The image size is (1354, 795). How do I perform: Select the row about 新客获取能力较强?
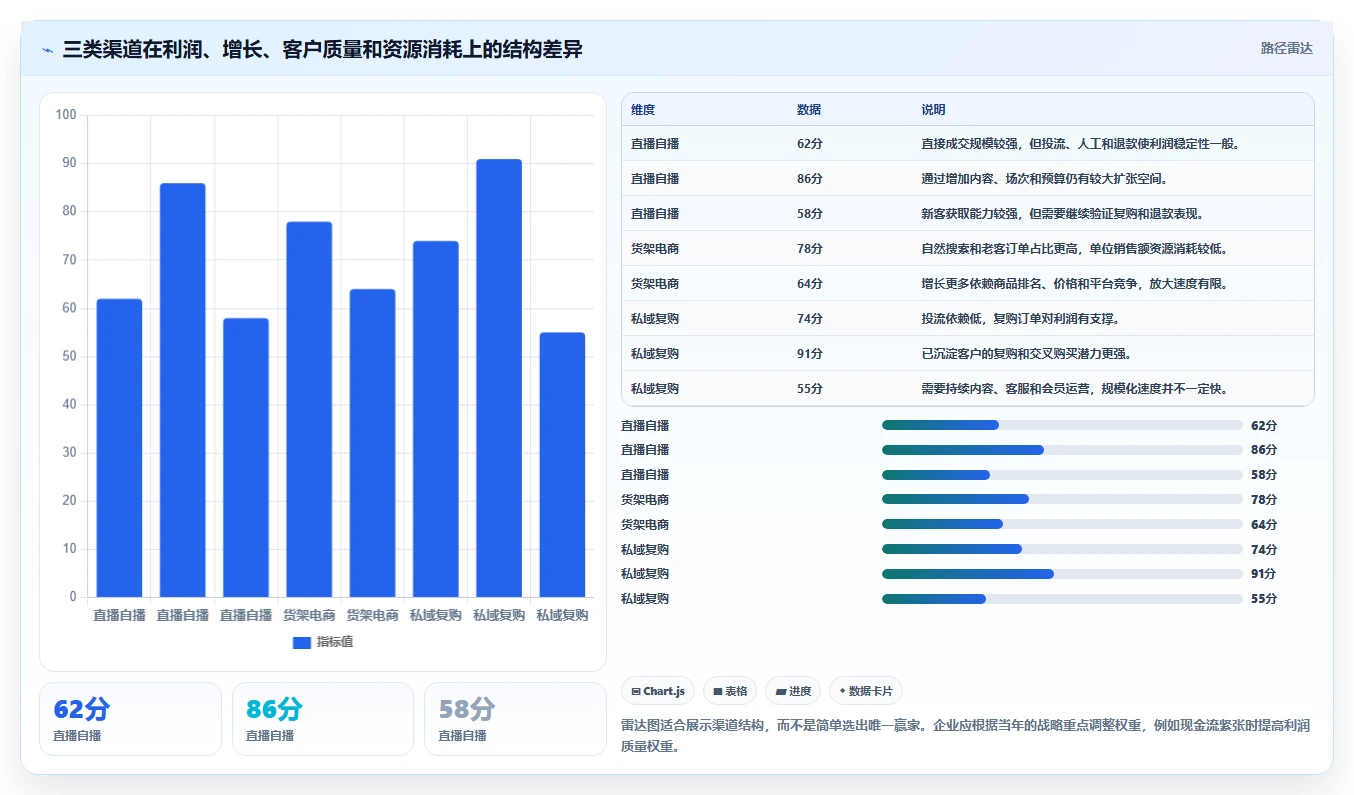[x=967, y=213]
